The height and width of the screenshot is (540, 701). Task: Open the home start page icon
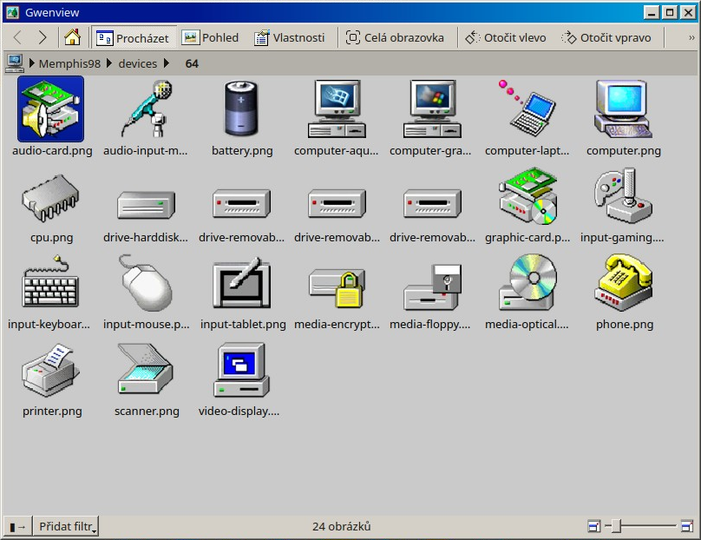pos(72,38)
